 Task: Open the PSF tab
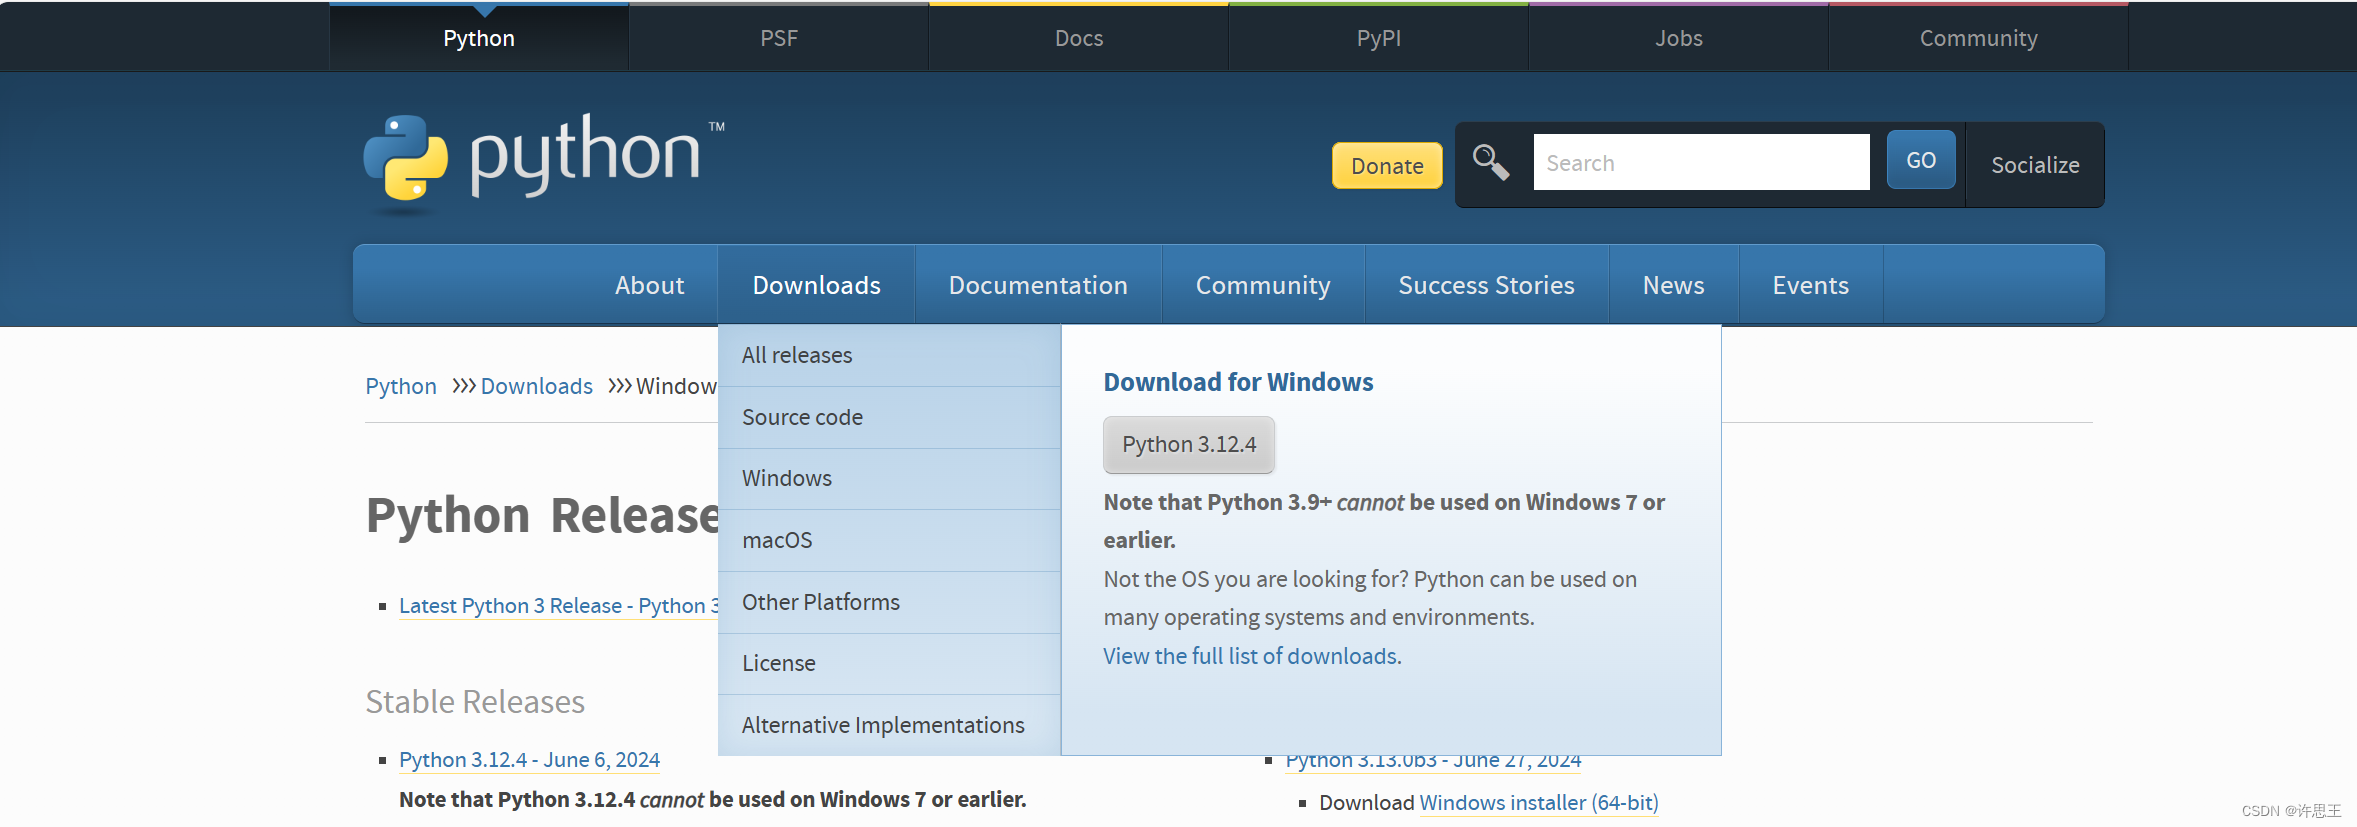point(779,38)
